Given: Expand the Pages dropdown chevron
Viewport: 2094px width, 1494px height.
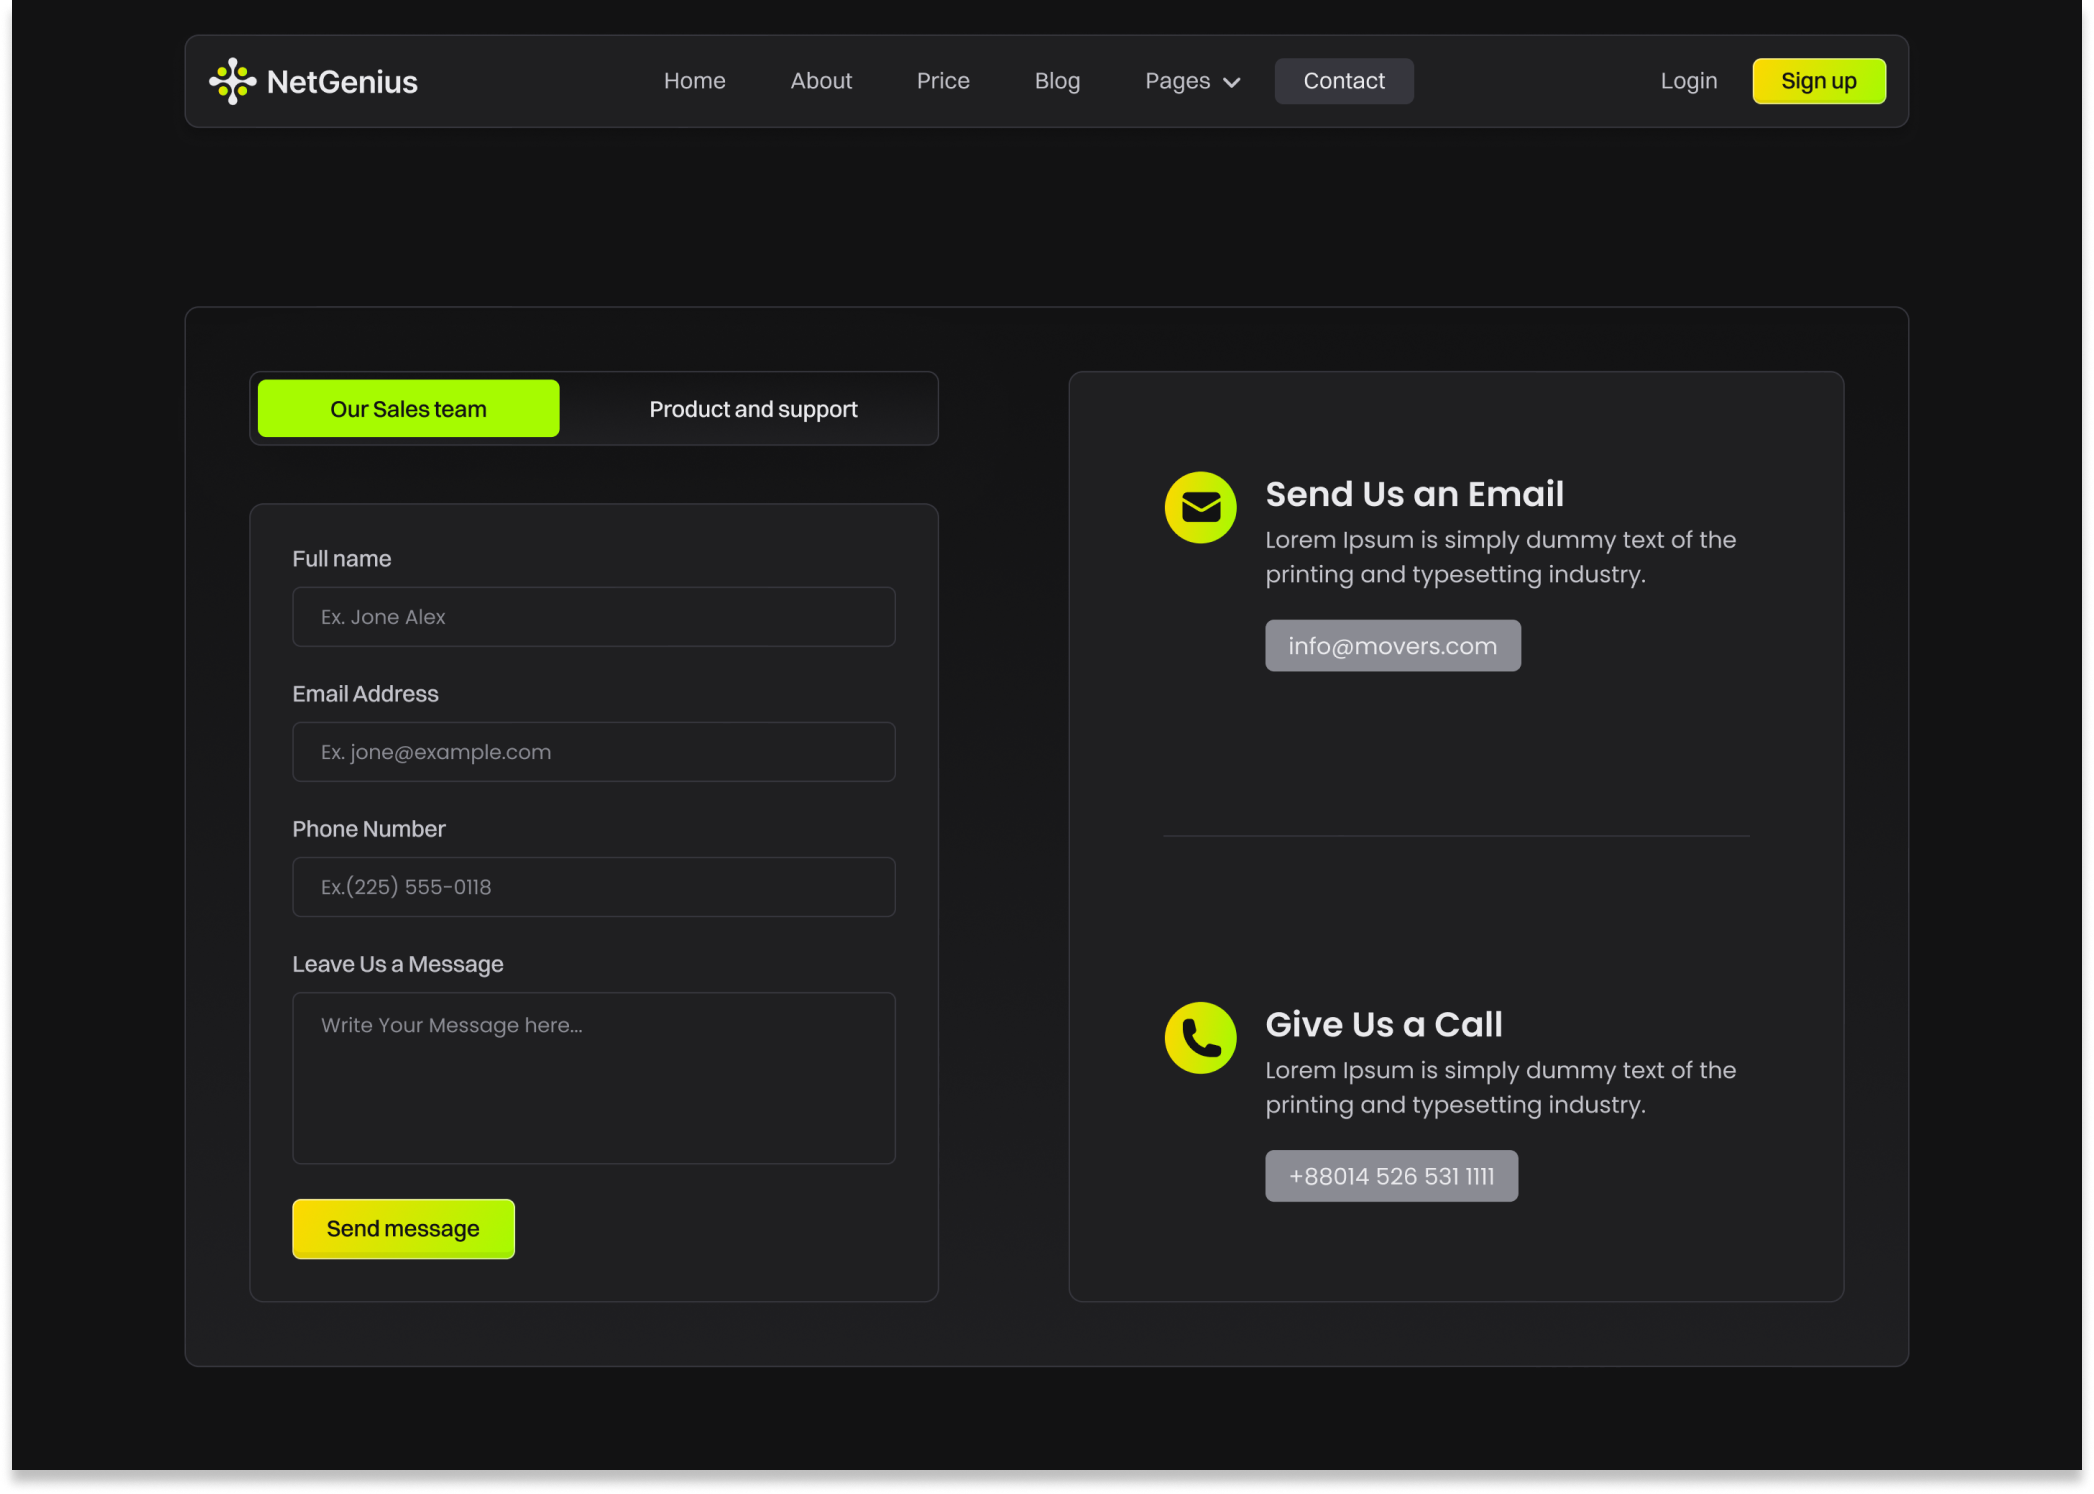Looking at the screenshot, I should (1232, 82).
